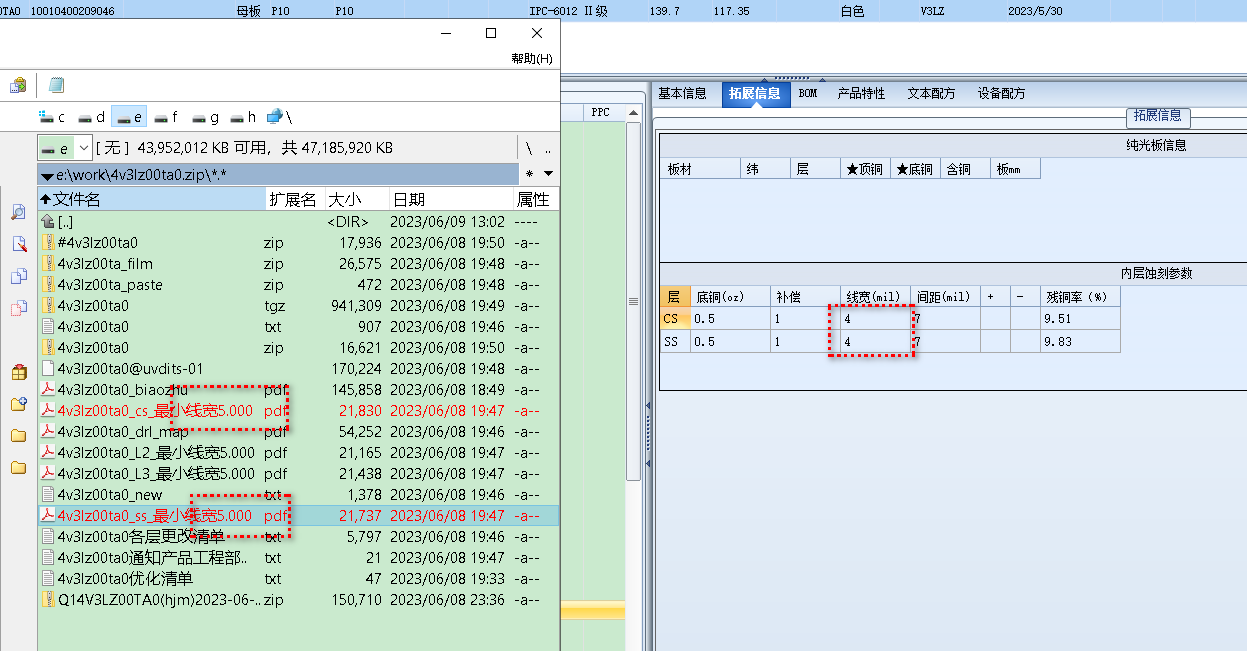Click the new folder icon with plus
This screenshot has height=651, width=1247.
(18, 404)
